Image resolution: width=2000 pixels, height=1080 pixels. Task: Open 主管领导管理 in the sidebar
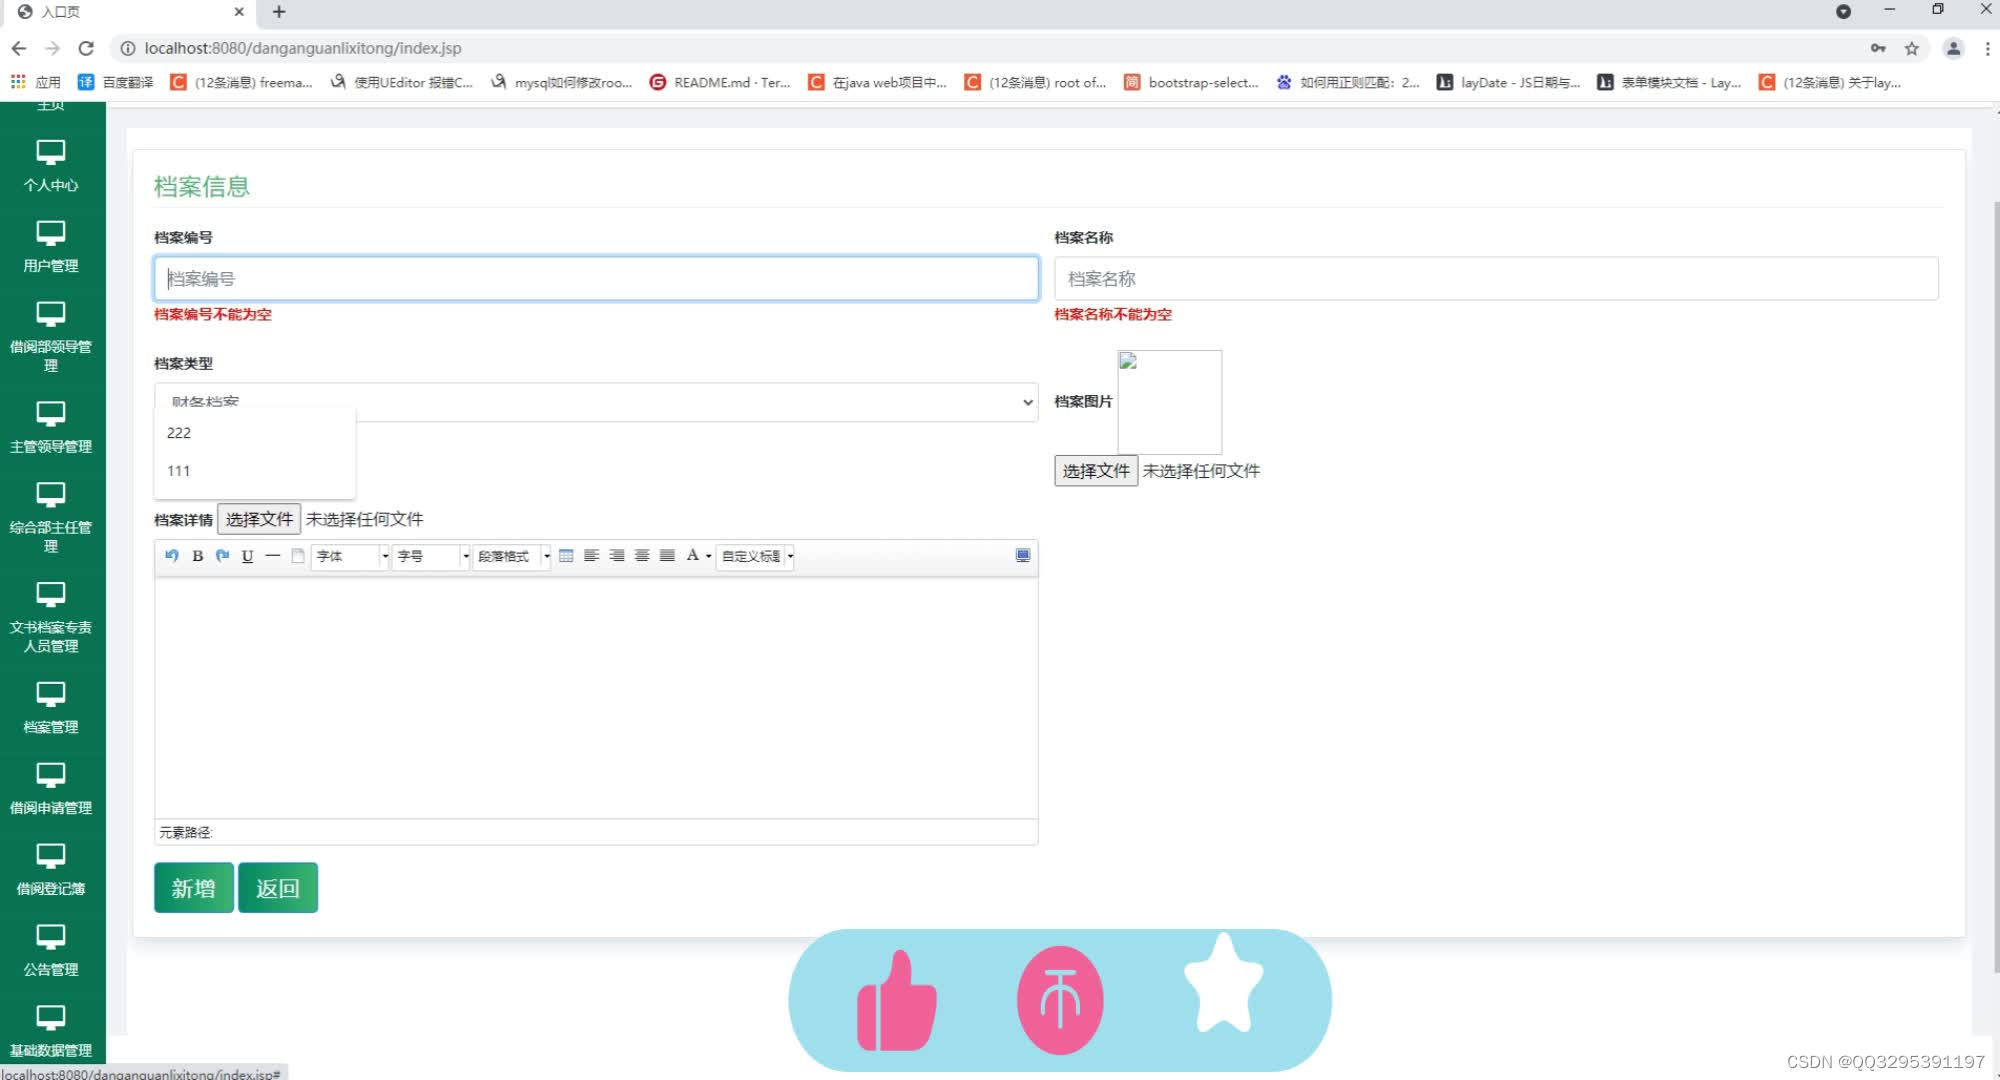pyautogui.click(x=51, y=427)
